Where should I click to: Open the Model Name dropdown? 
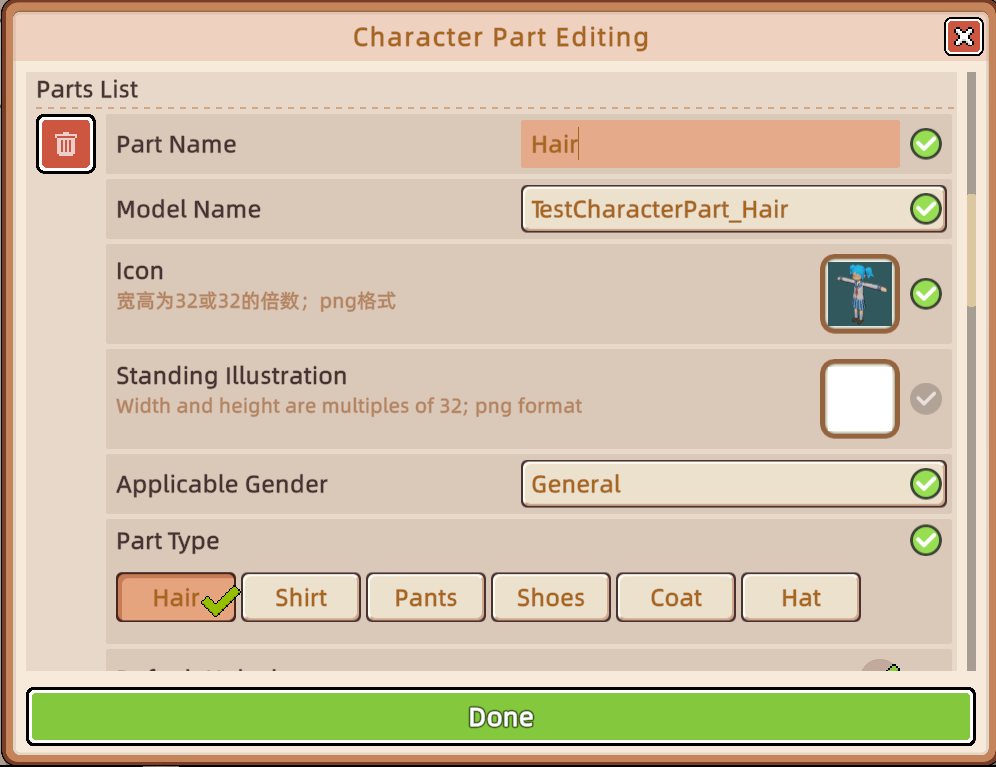point(715,209)
